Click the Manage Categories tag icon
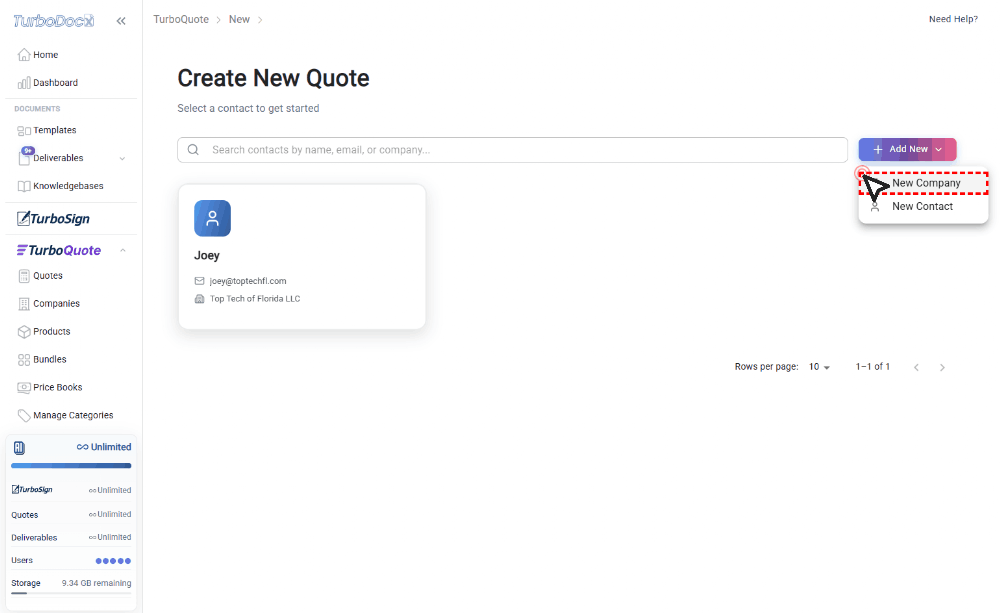Viewport: 1000px width, 613px height. [x=24, y=415]
